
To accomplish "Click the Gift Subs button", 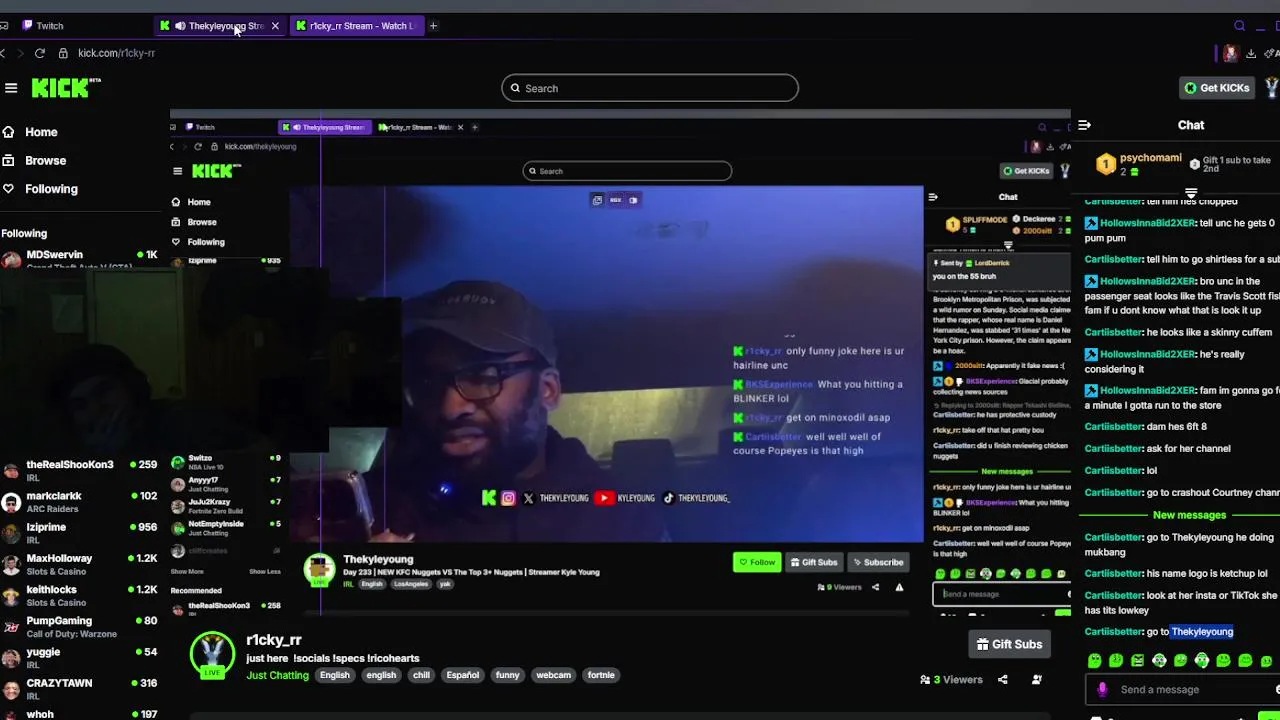I will click(x=1009, y=644).
